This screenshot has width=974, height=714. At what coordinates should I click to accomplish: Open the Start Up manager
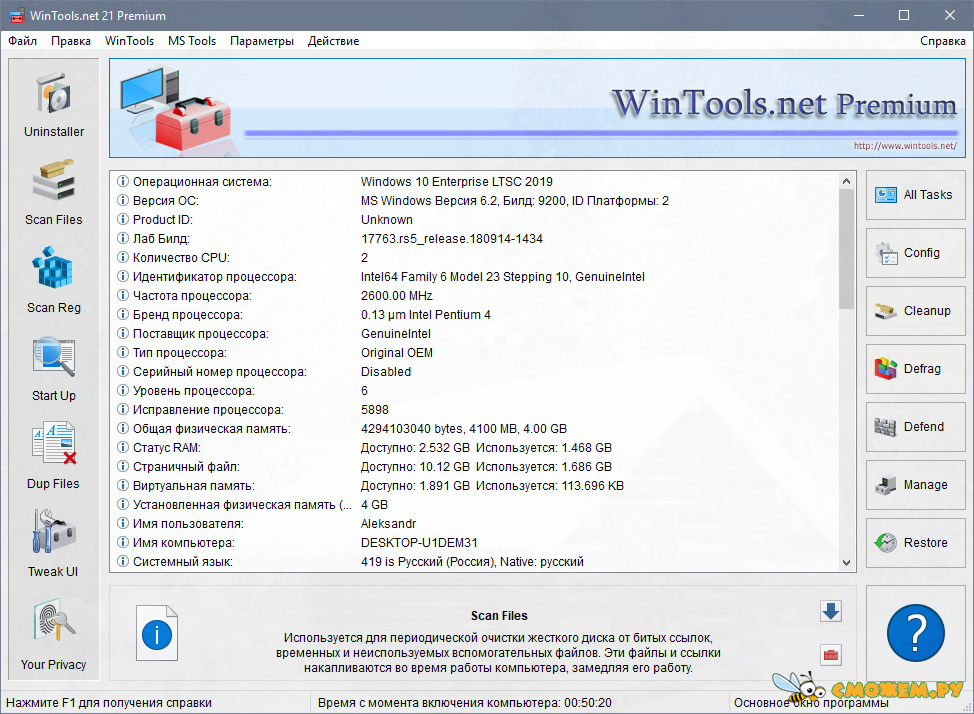[54, 368]
